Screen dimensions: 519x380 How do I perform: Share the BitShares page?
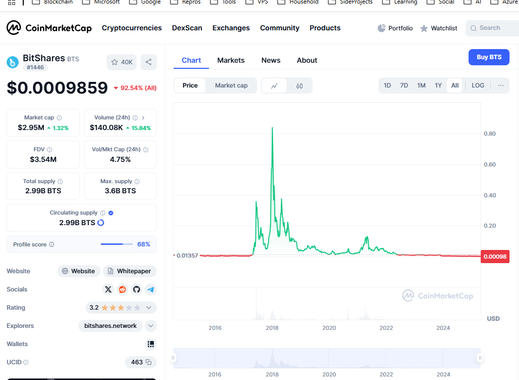tap(148, 62)
